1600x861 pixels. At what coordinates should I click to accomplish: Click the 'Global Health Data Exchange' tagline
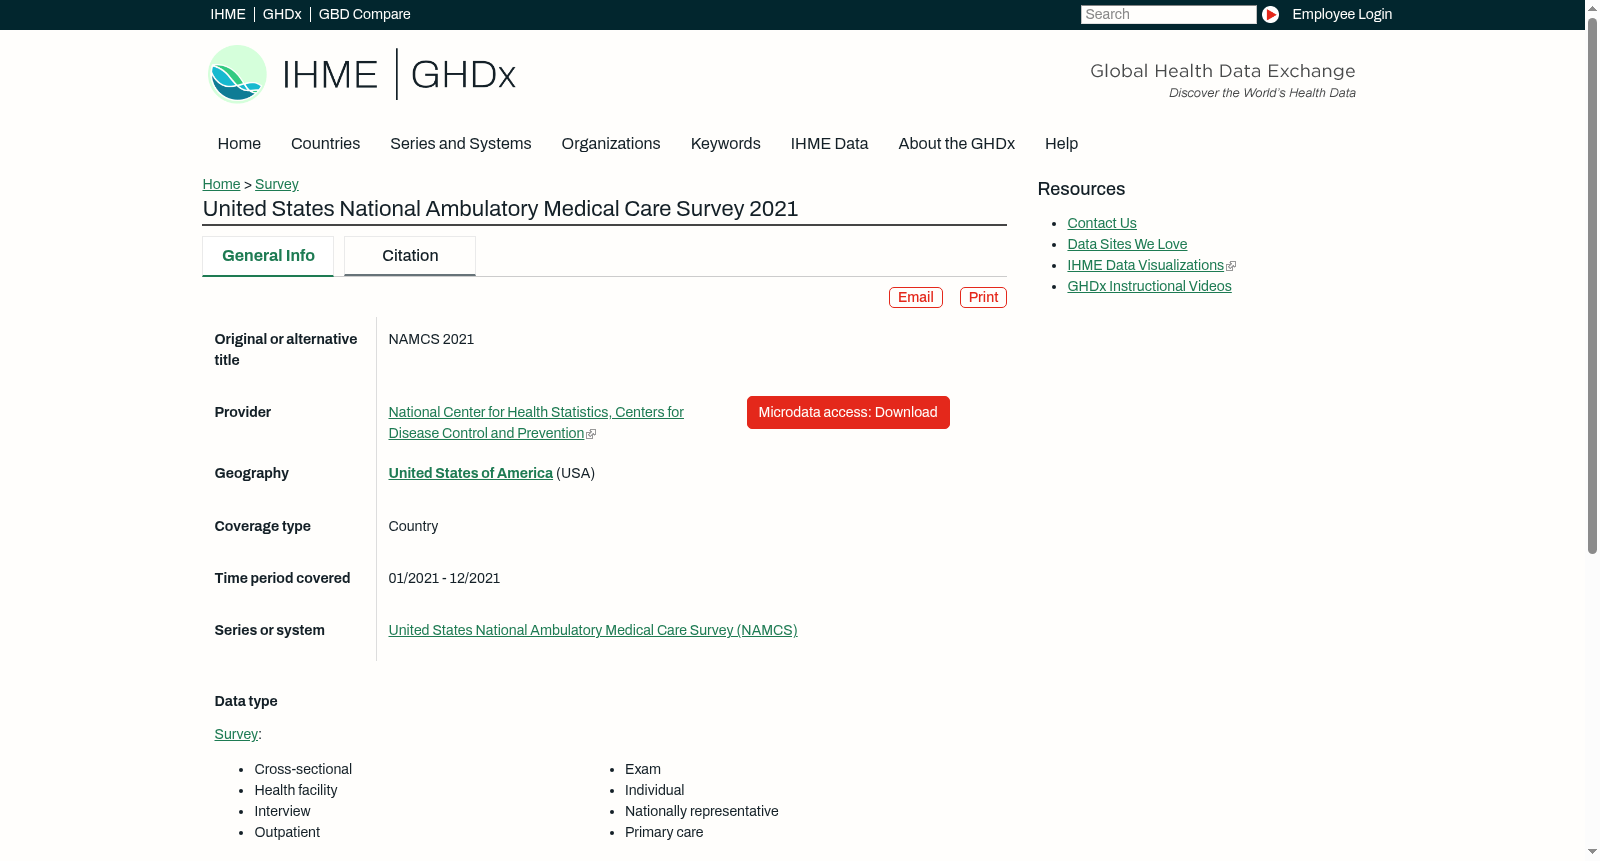tap(1223, 71)
